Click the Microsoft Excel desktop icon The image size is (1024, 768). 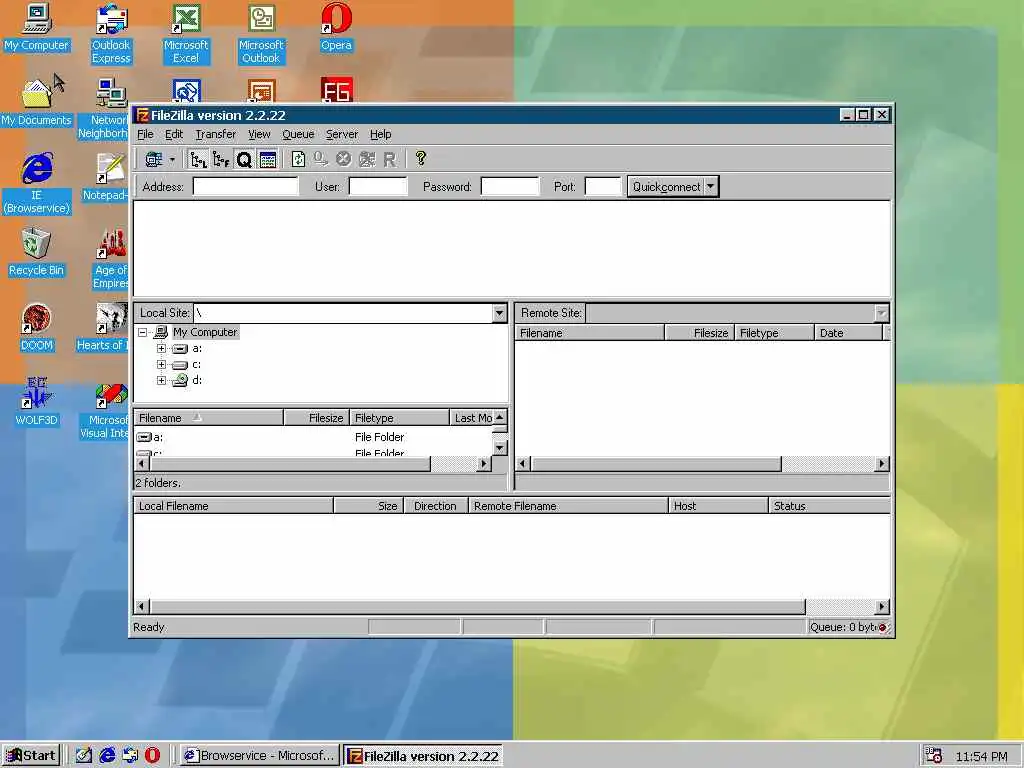186,34
